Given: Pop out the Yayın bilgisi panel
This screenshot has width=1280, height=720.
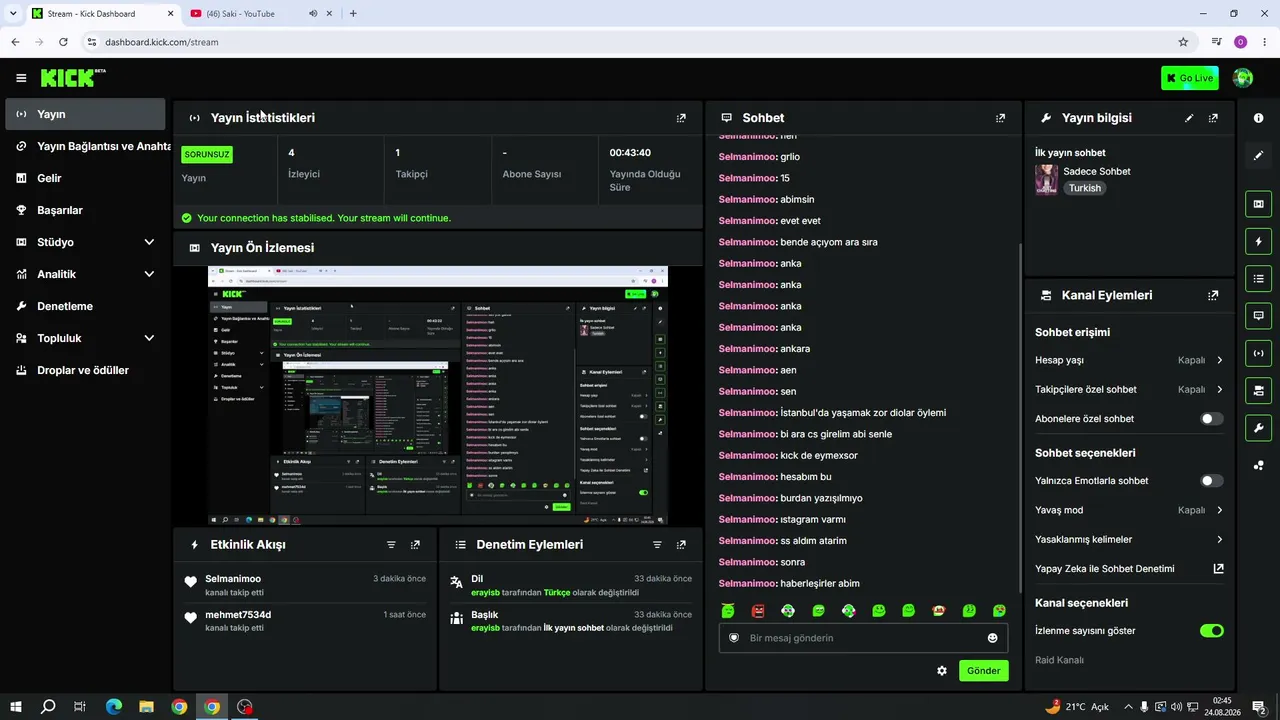Looking at the screenshot, I should 1213,118.
